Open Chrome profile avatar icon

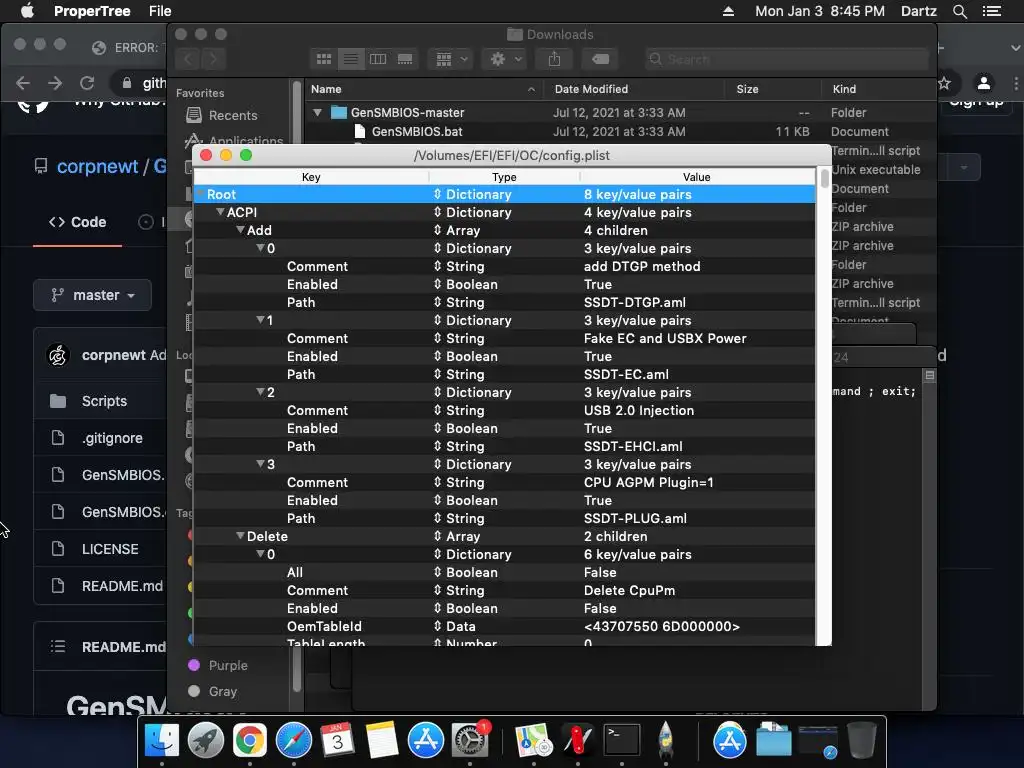[x=984, y=83]
